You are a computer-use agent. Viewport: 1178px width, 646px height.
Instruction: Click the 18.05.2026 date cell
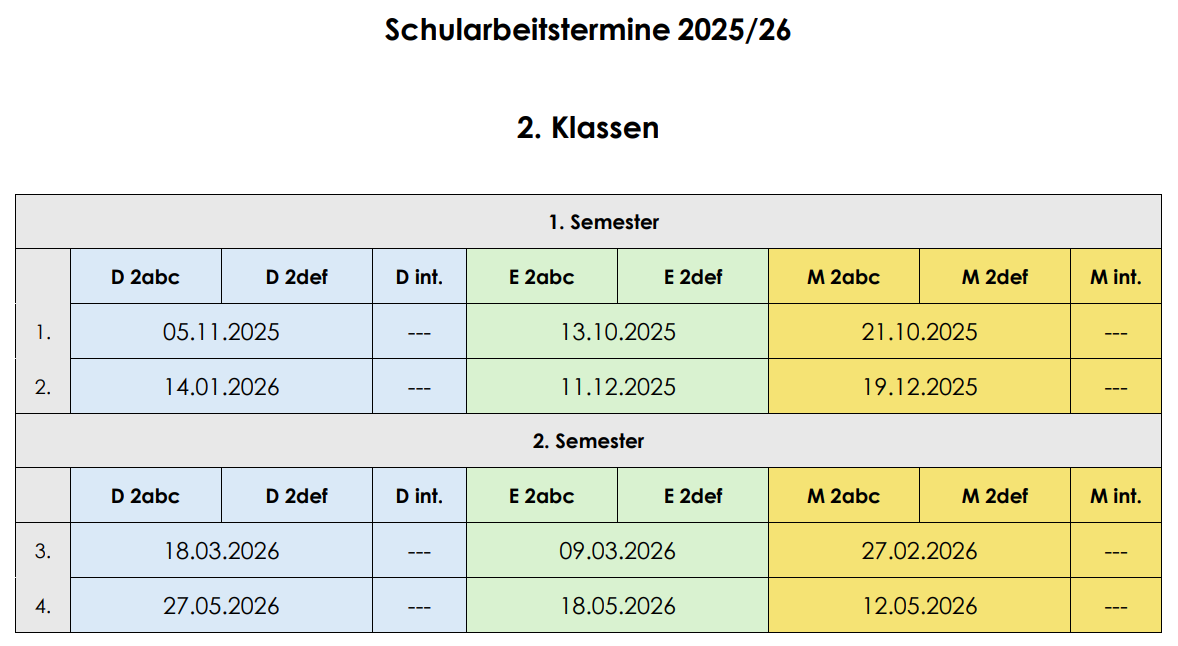617,606
